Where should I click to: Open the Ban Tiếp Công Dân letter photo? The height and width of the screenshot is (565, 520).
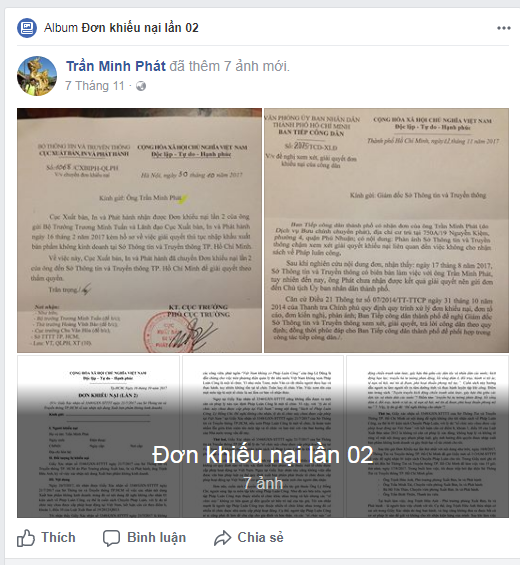click(386, 230)
